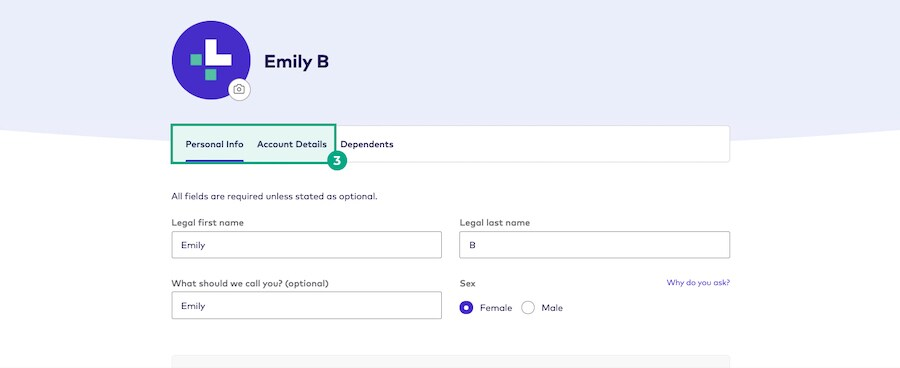
Task: Click the "Sex" field label
Action: (x=467, y=284)
